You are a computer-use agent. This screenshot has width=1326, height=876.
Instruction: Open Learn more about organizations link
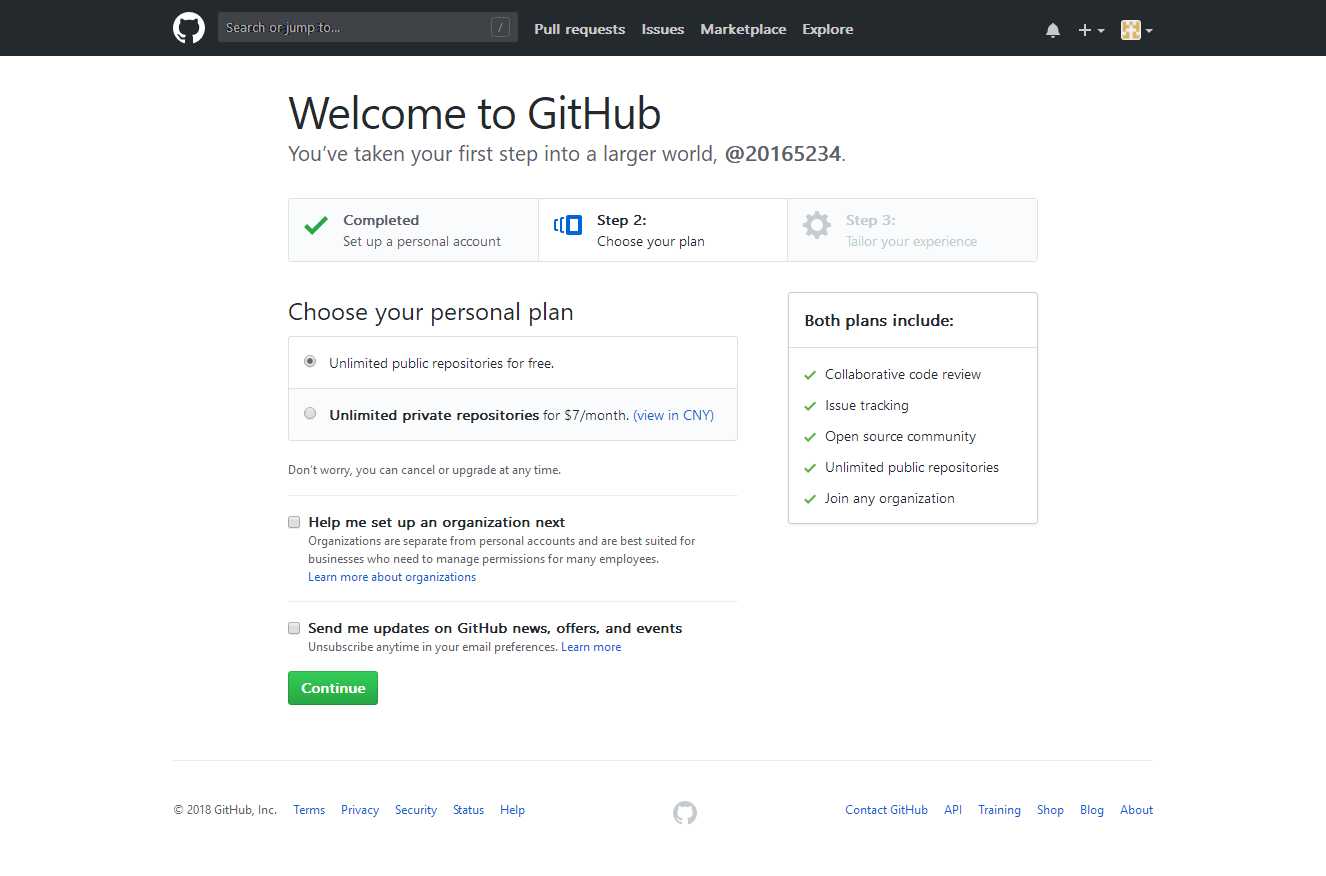[x=392, y=577]
